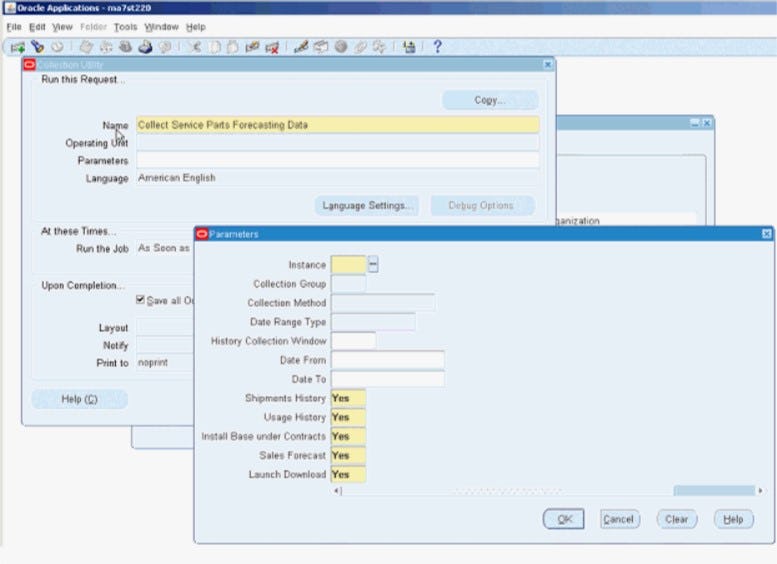Click the Oracle icon on the request window title bar

tap(30, 65)
